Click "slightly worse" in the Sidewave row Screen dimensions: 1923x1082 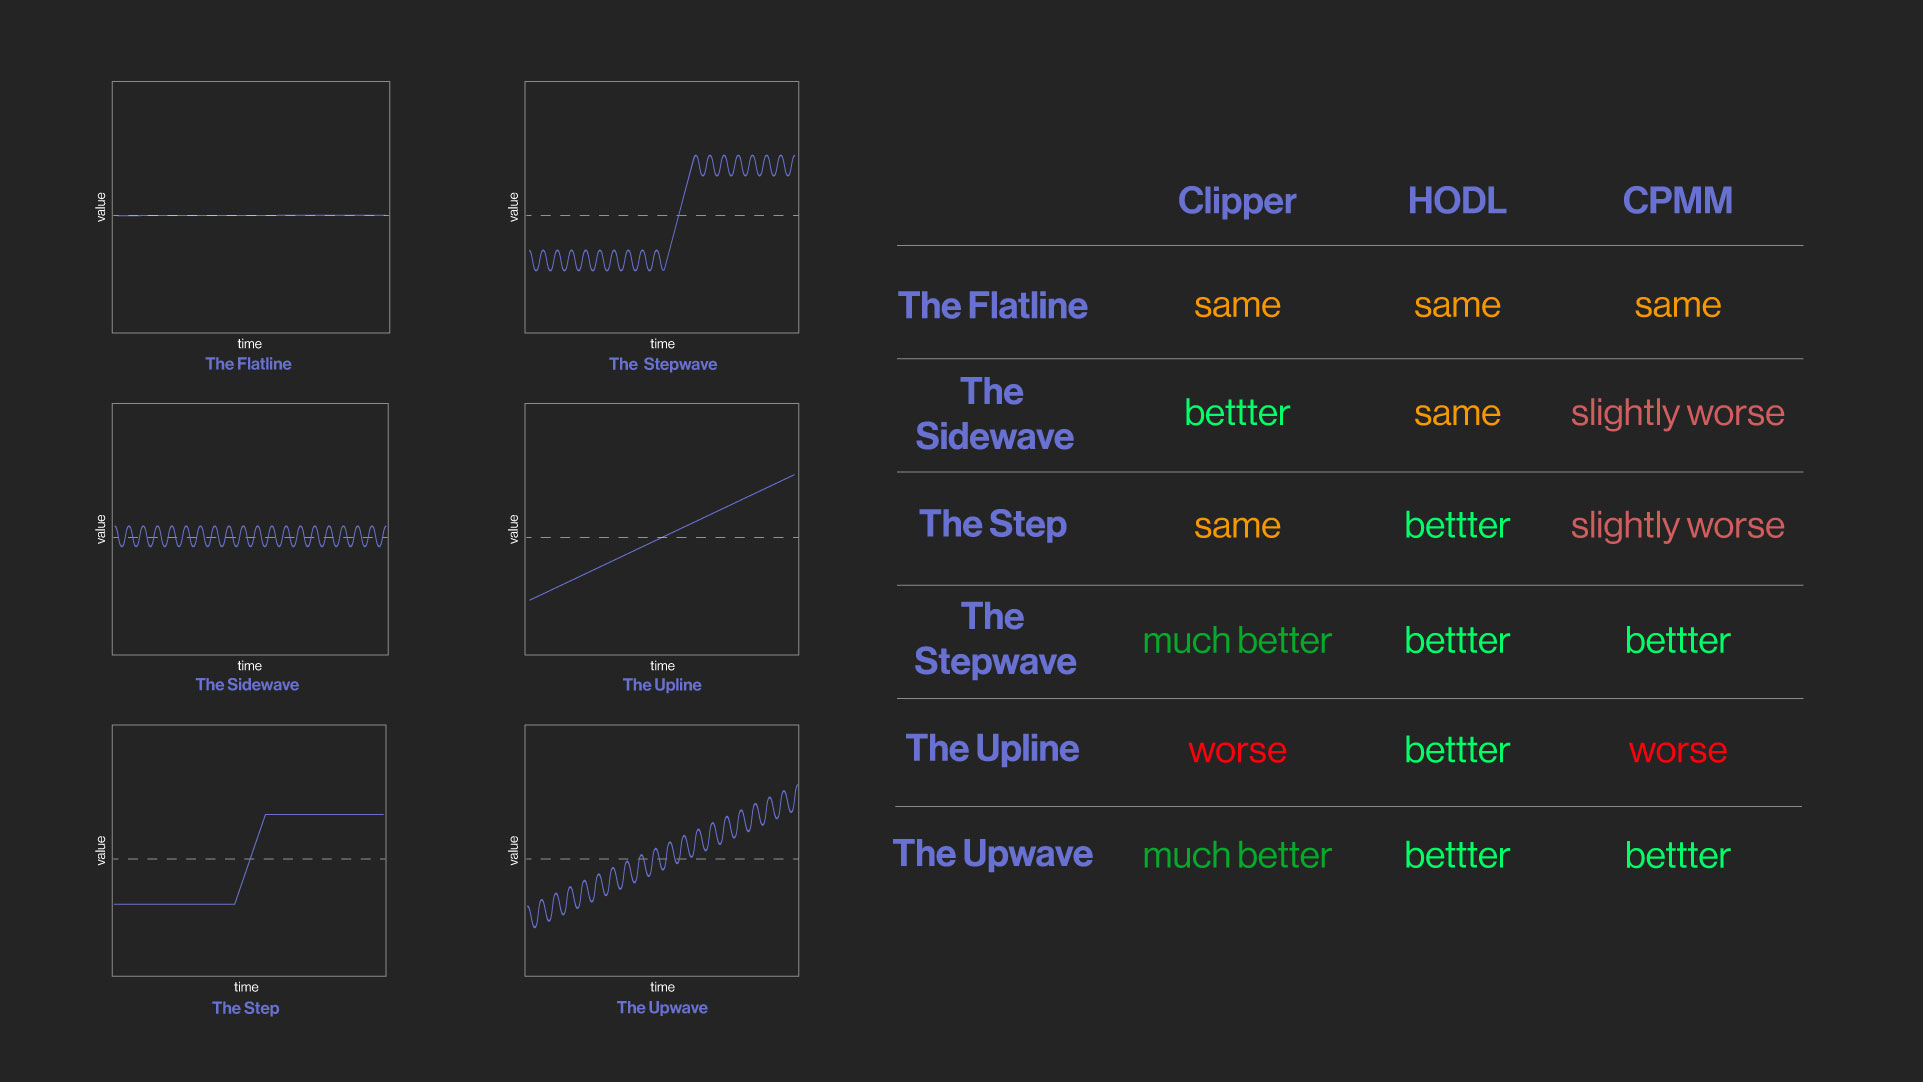pos(1677,413)
